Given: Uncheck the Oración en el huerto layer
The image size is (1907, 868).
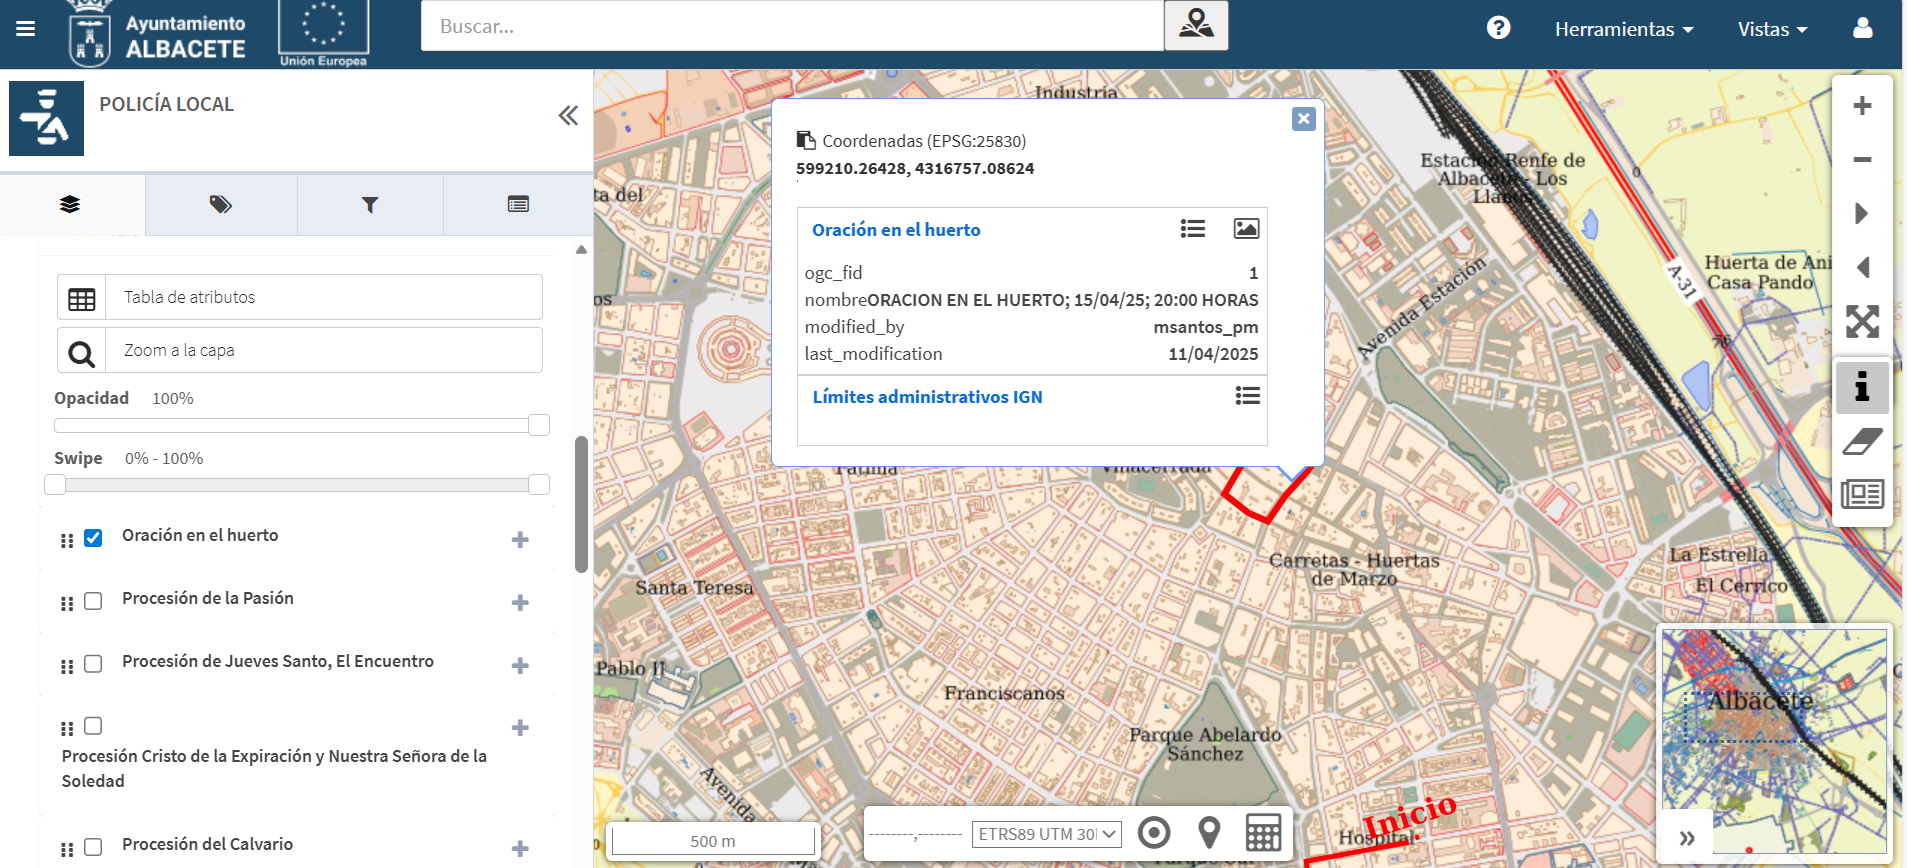Looking at the screenshot, I should [93, 538].
